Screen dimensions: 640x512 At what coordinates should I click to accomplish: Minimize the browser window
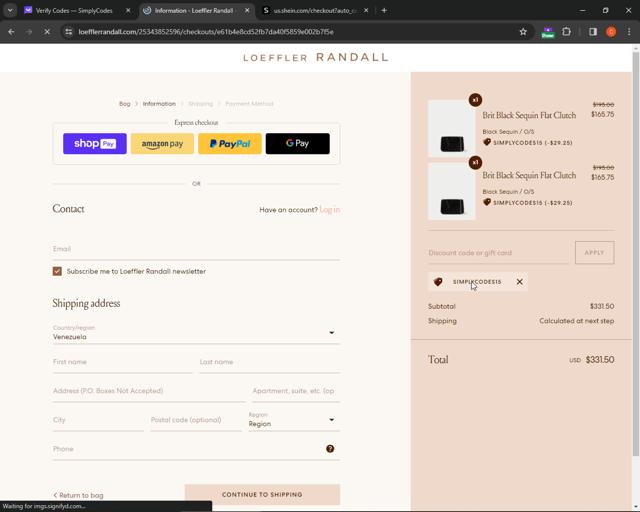[582, 11]
